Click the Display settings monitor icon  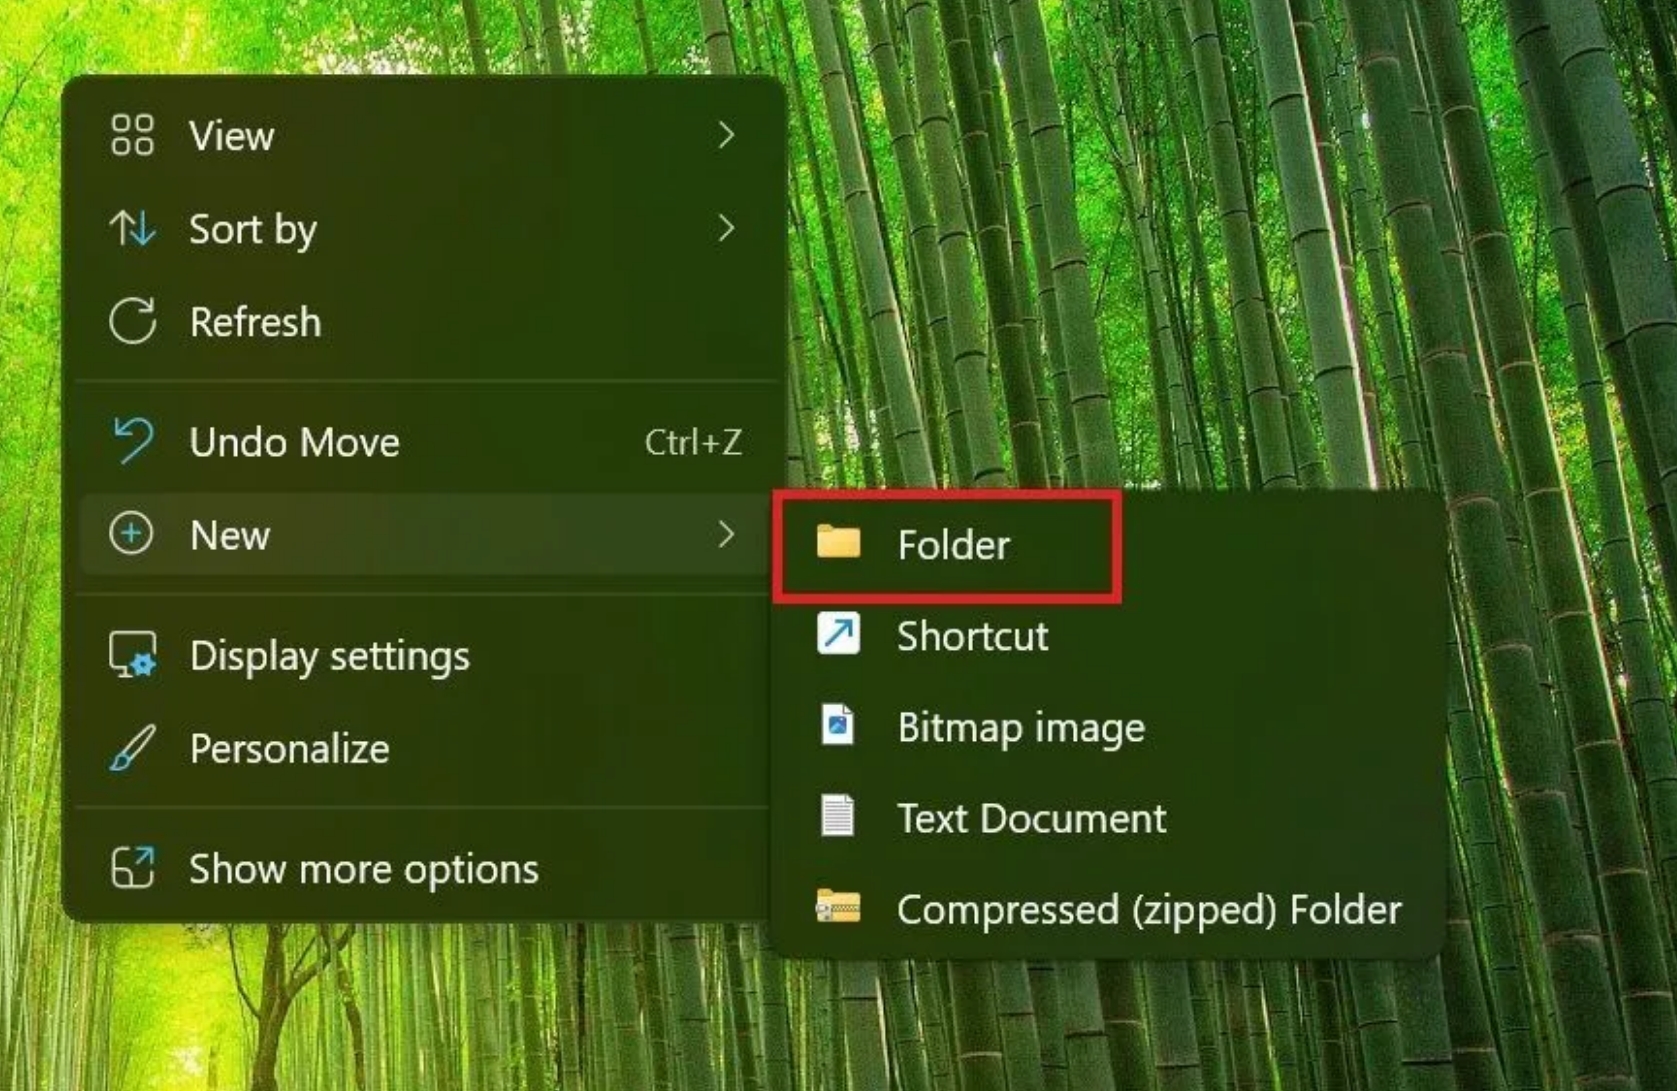tap(132, 656)
